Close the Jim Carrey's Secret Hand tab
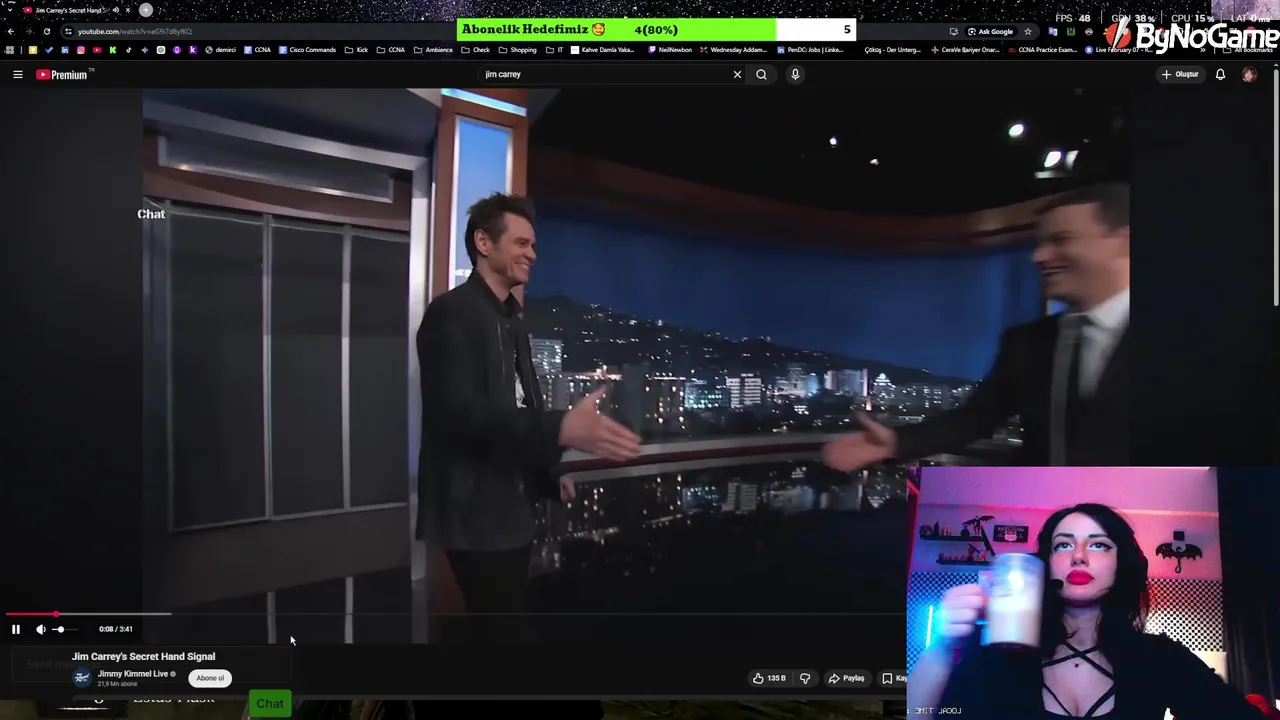 coord(128,10)
